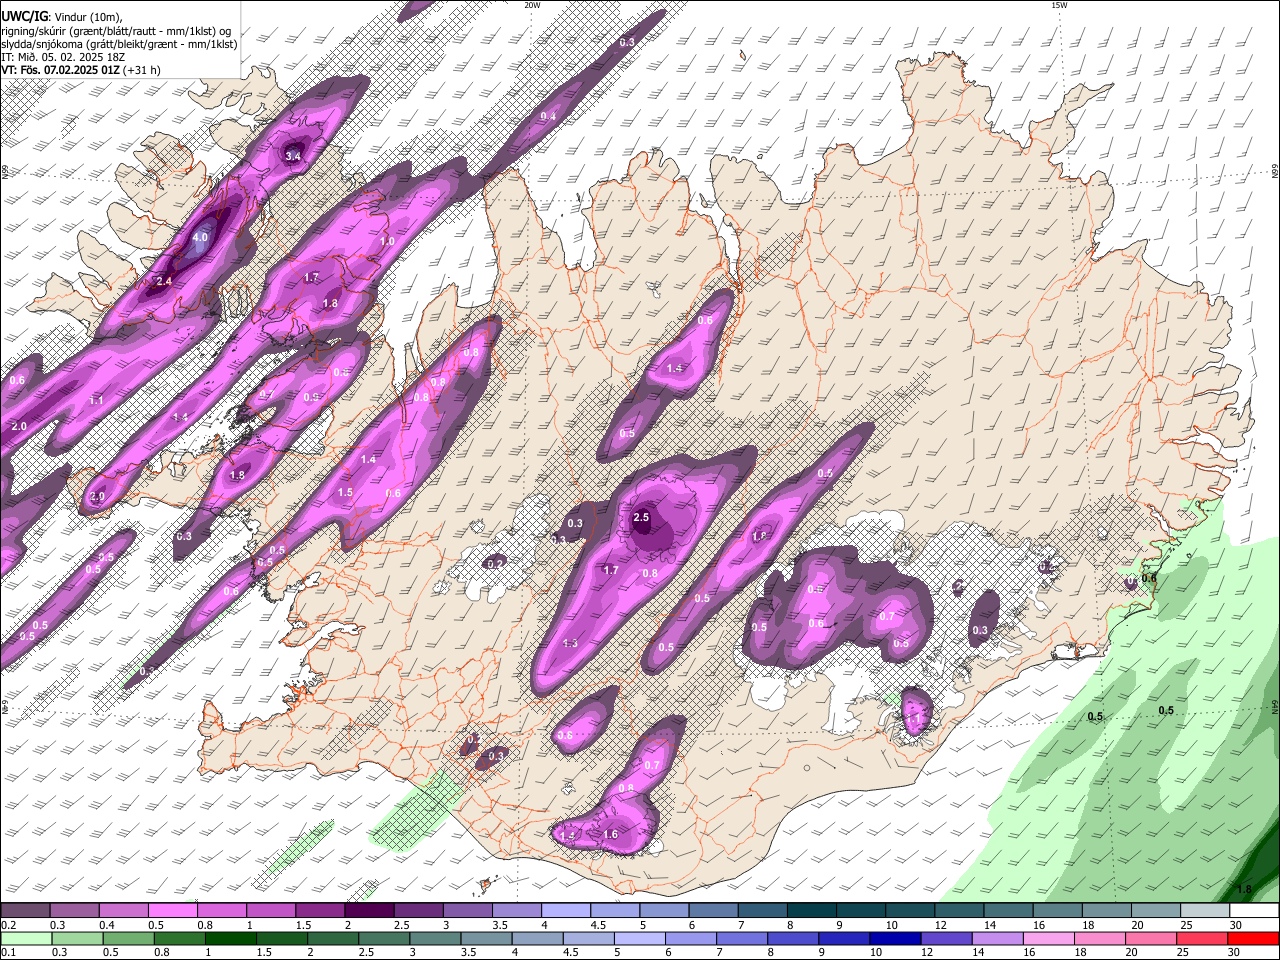
Task: Click the '2.4' snowfall value on the map
Action: (164, 282)
